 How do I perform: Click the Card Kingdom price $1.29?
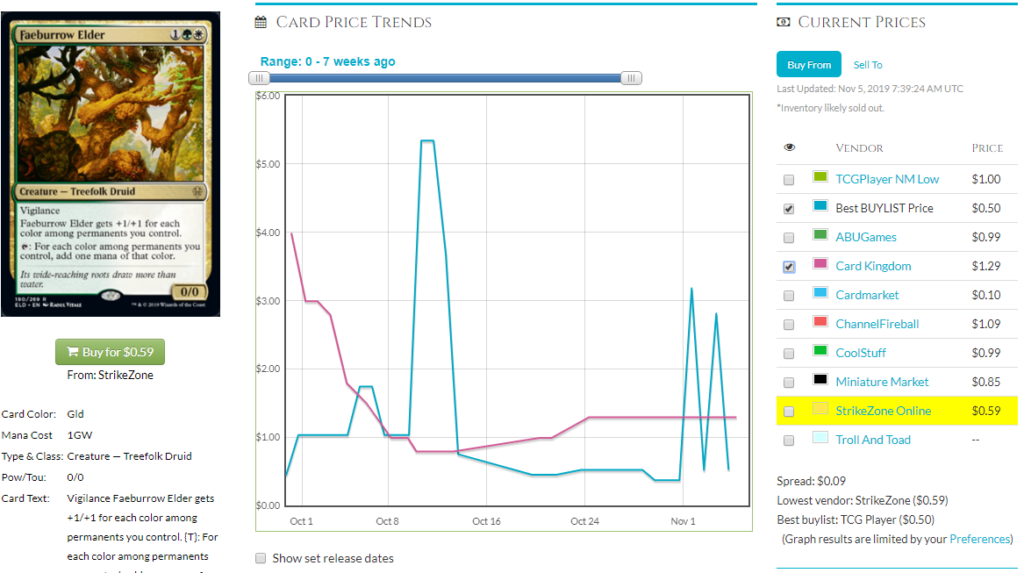click(x=985, y=266)
